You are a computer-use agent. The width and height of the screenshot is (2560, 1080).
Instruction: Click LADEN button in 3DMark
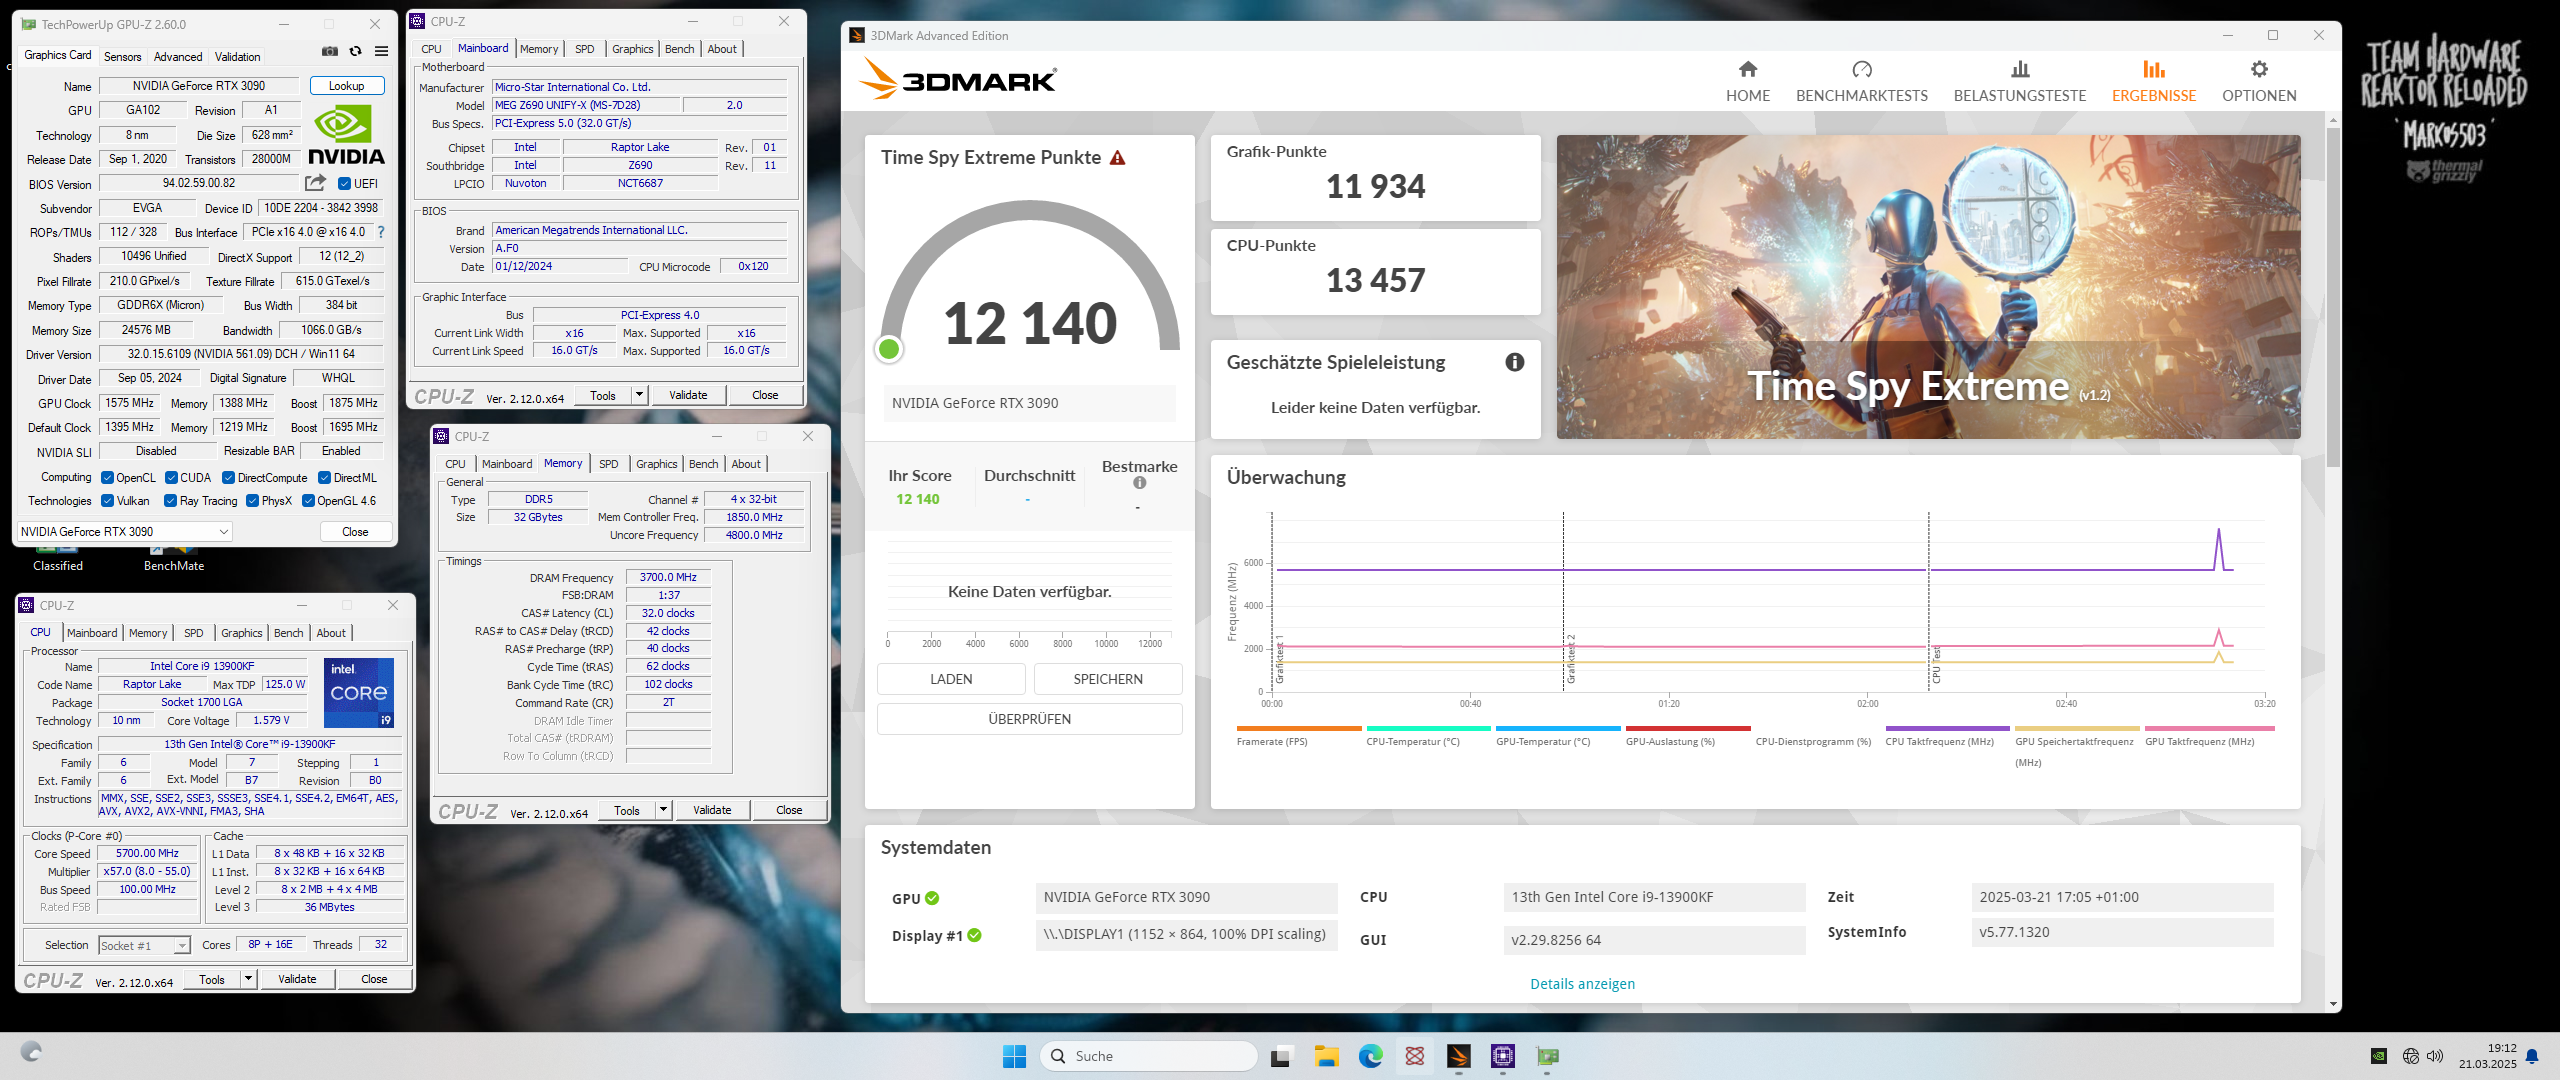(x=951, y=679)
